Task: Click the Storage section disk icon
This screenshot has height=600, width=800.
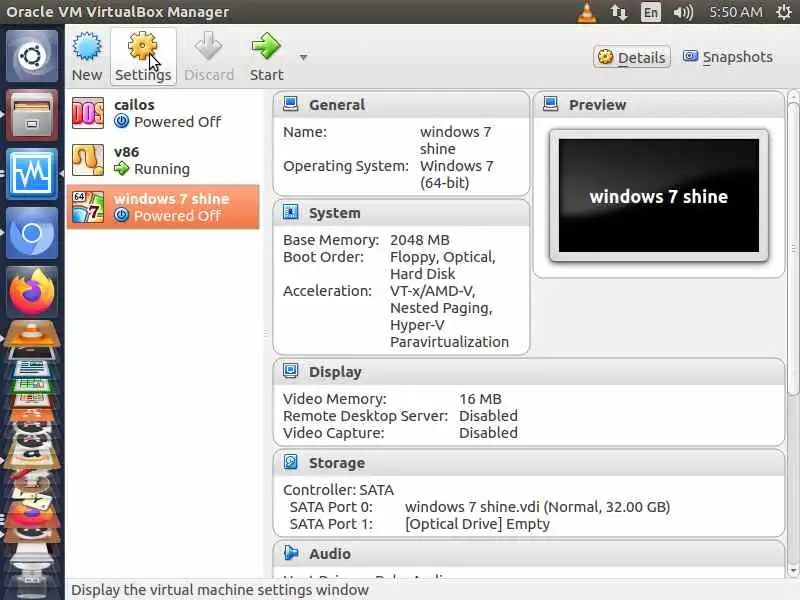Action: coord(291,462)
